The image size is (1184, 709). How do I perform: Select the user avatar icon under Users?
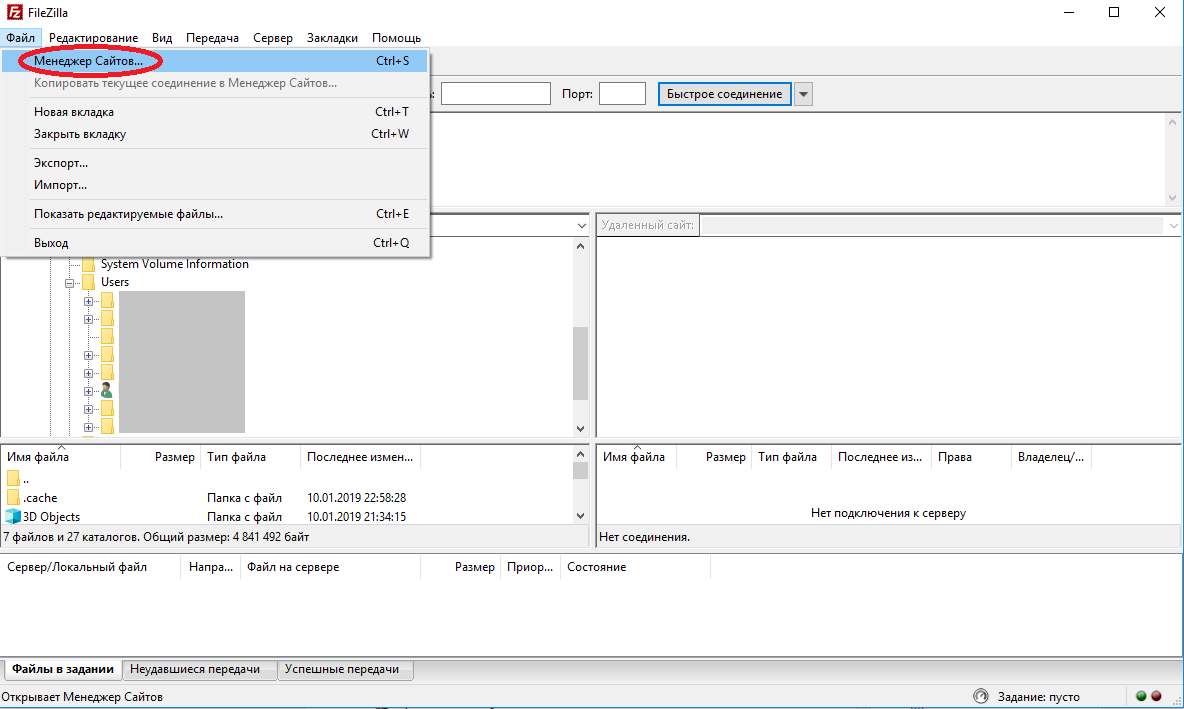(x=106, y=390)
